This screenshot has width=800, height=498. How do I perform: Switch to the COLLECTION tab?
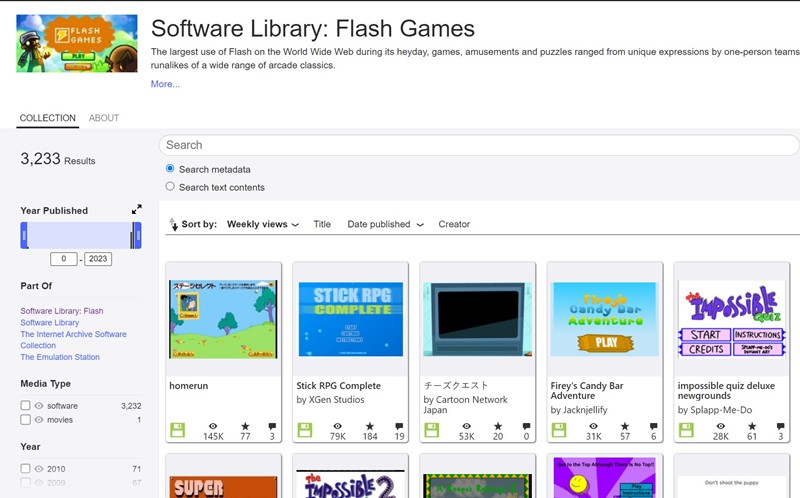[x=47, y=118]
